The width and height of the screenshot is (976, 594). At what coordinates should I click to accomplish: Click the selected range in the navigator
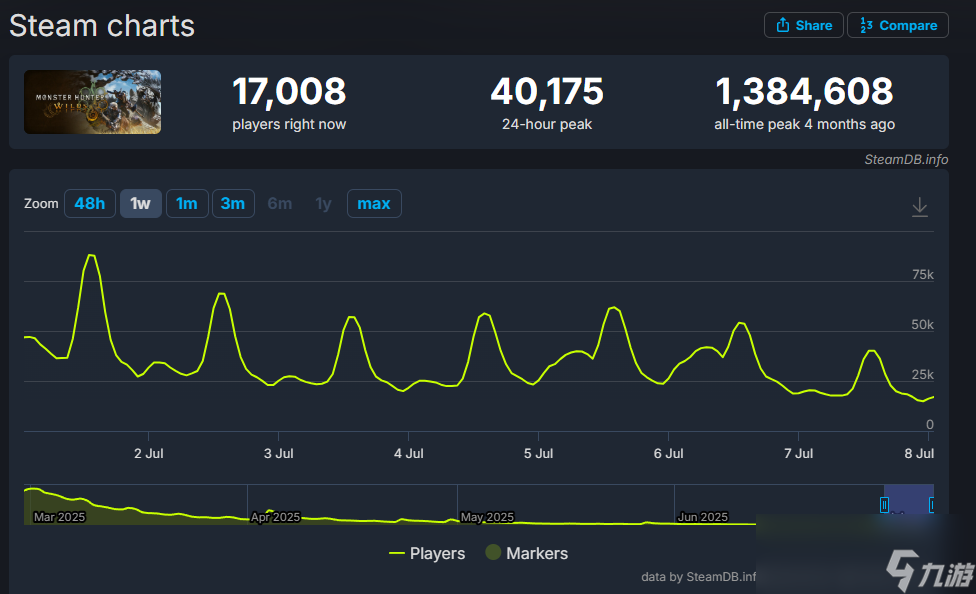click(908, 500)
